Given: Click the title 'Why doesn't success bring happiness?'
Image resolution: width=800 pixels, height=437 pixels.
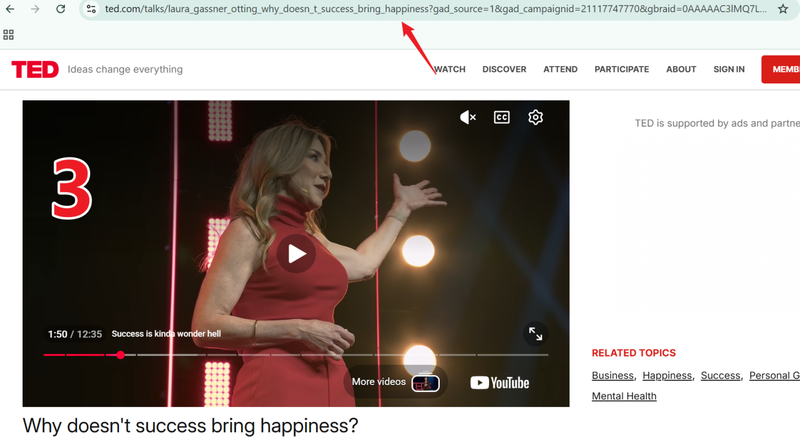Looking at the screenshot, I should point(190,425).
